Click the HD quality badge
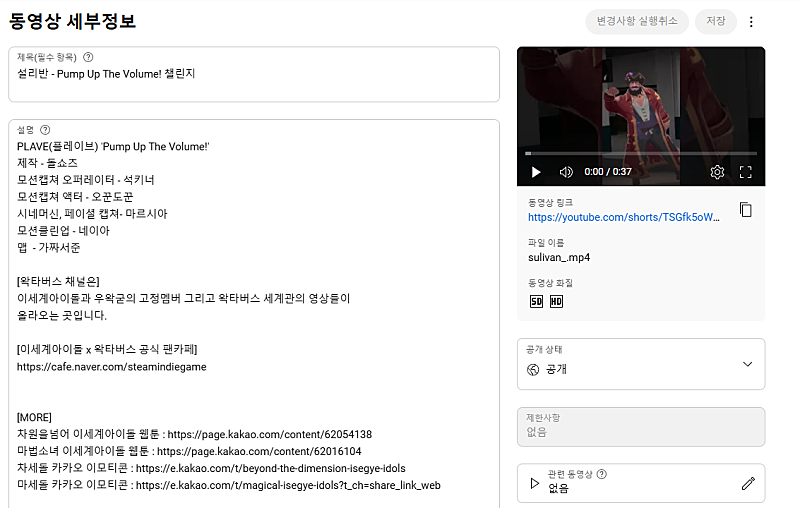The width and height of the screenshot is (800, 508). coord(556,301)
